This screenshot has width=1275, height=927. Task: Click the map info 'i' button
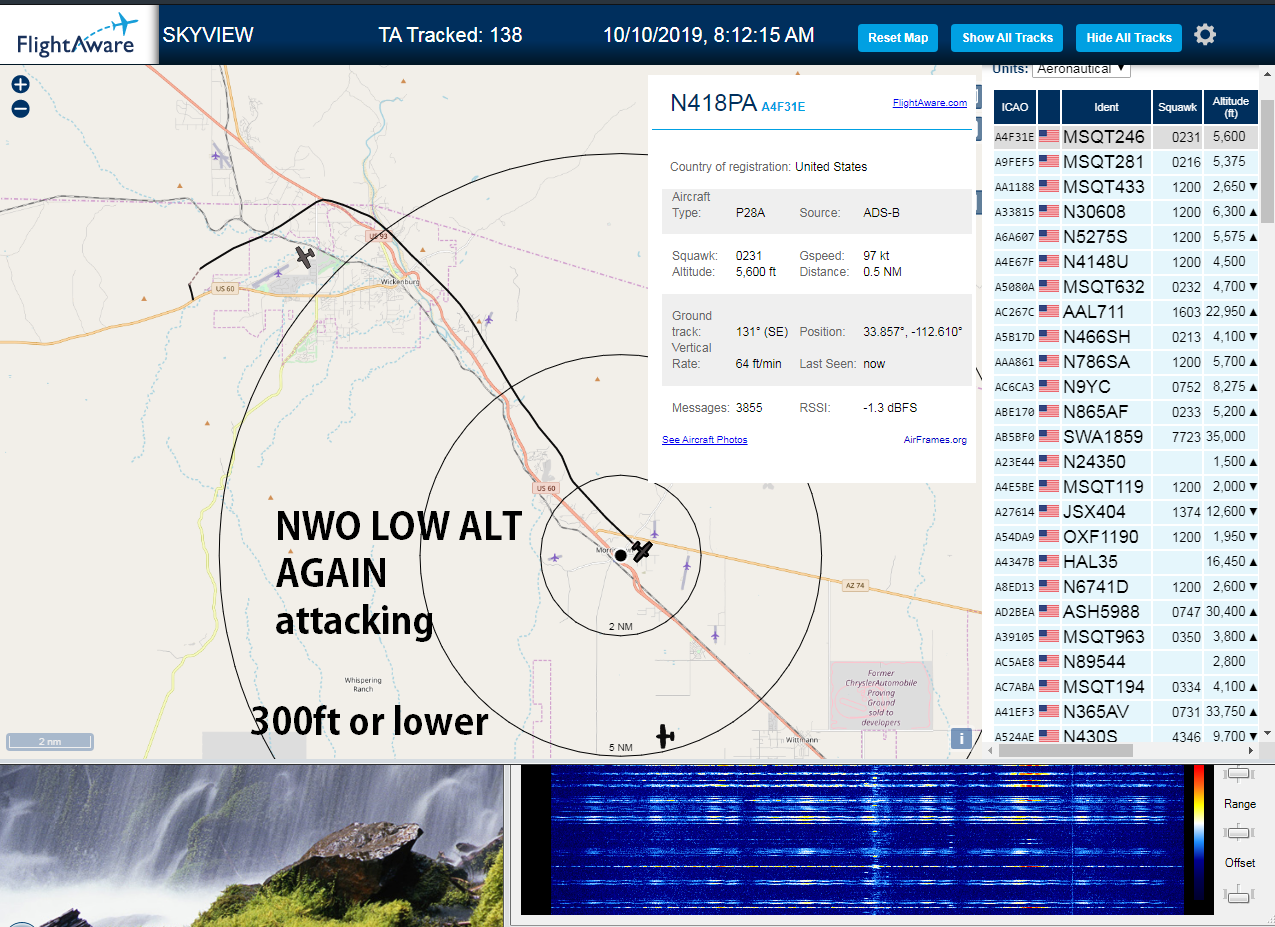point(960,738)
